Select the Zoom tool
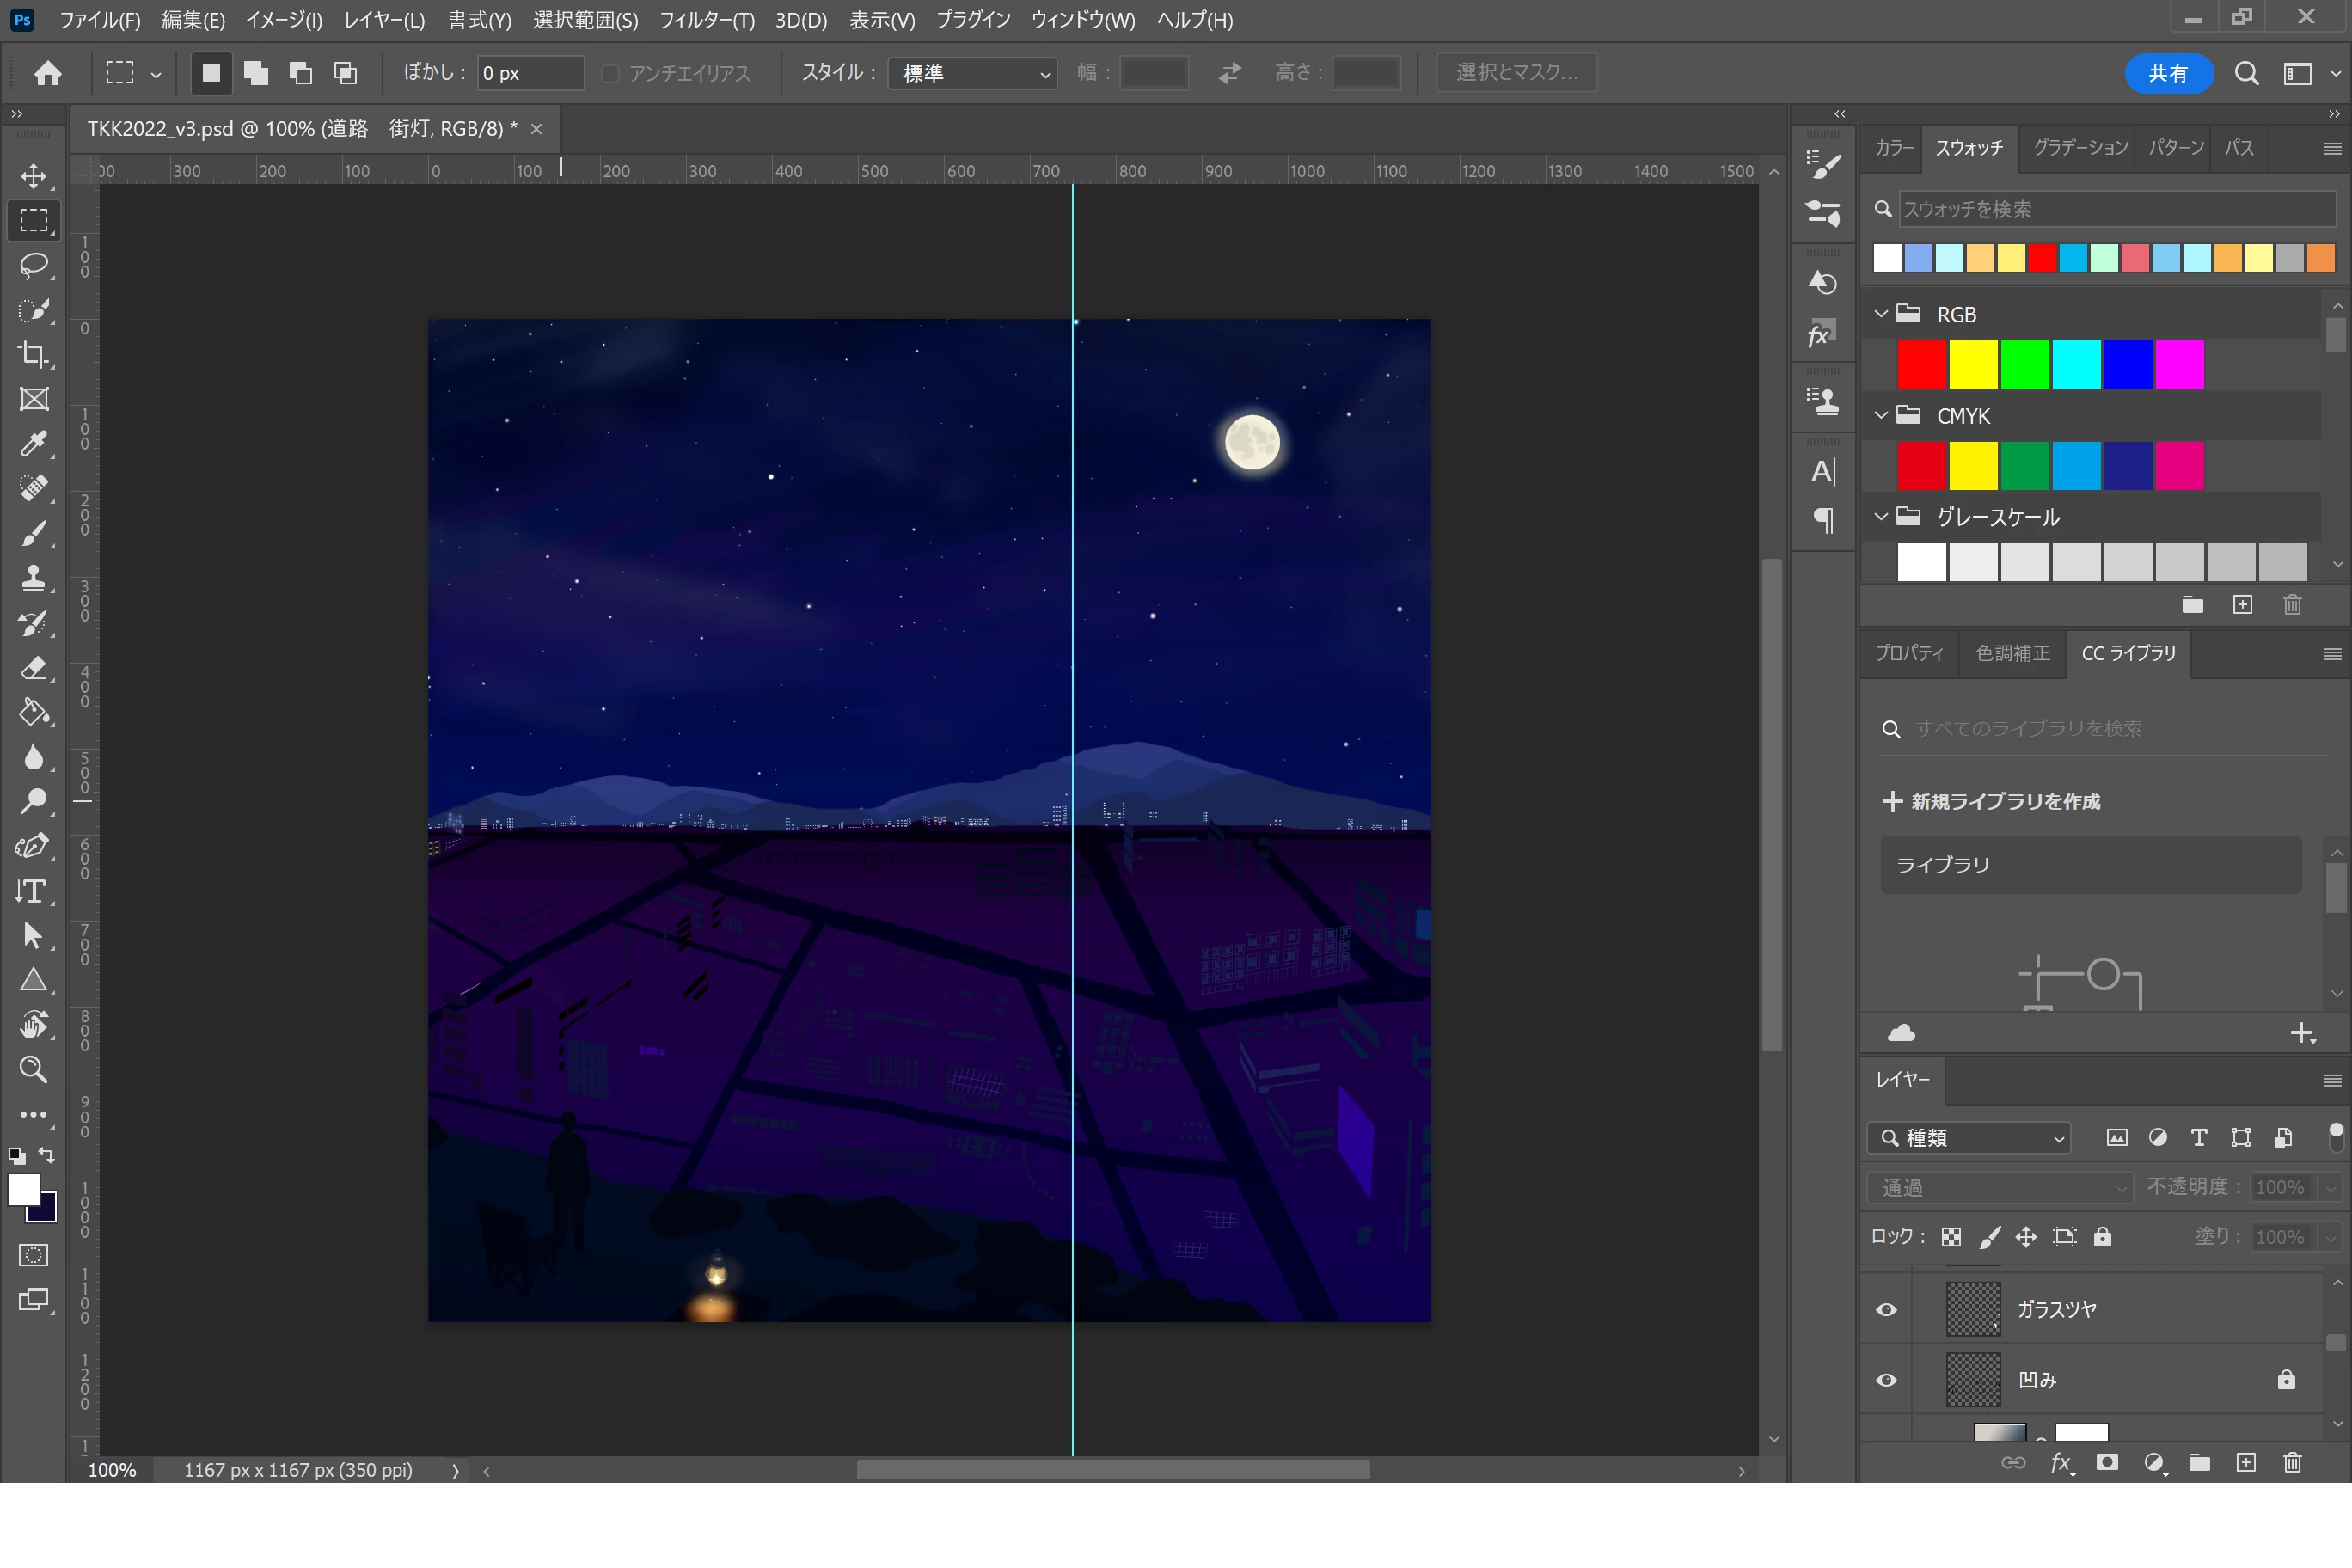 [34, 1070]
